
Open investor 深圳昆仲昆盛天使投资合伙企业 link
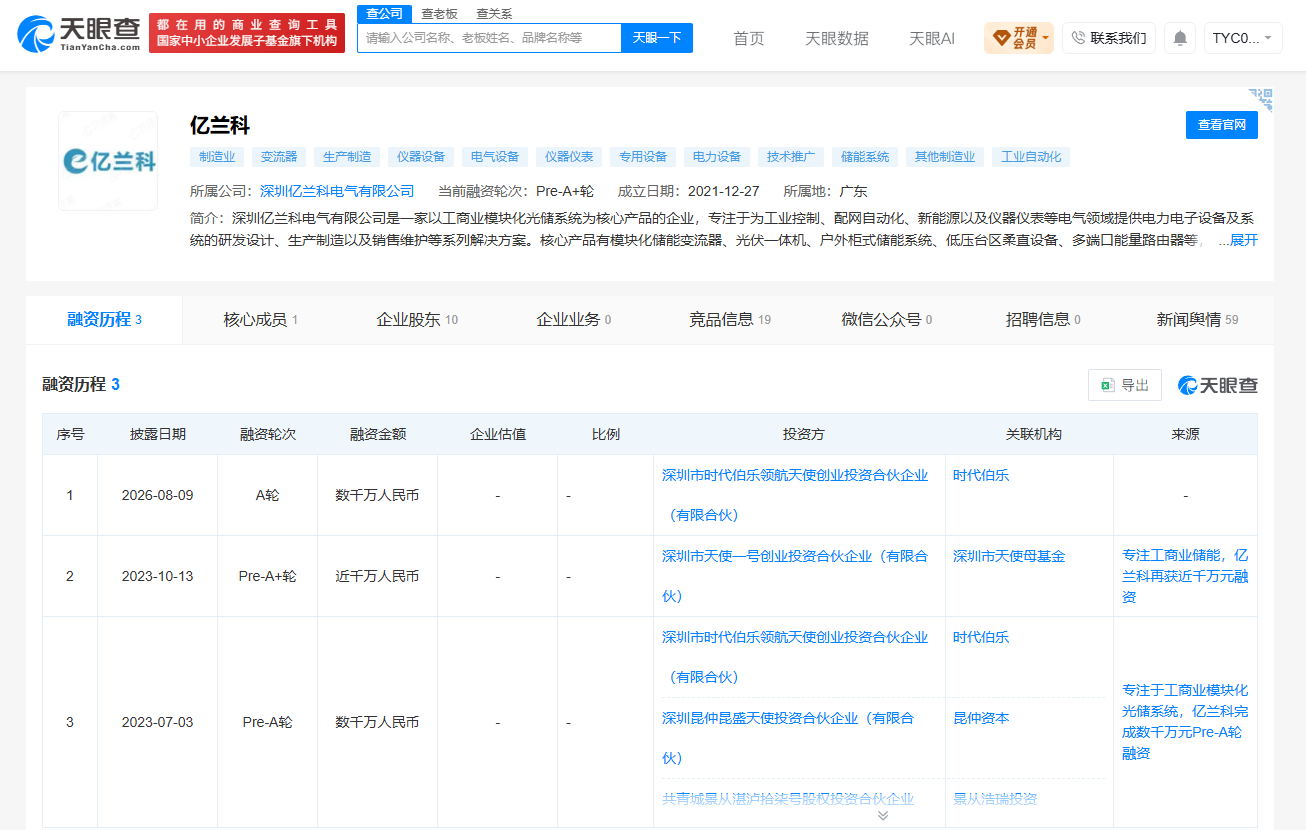788,738
